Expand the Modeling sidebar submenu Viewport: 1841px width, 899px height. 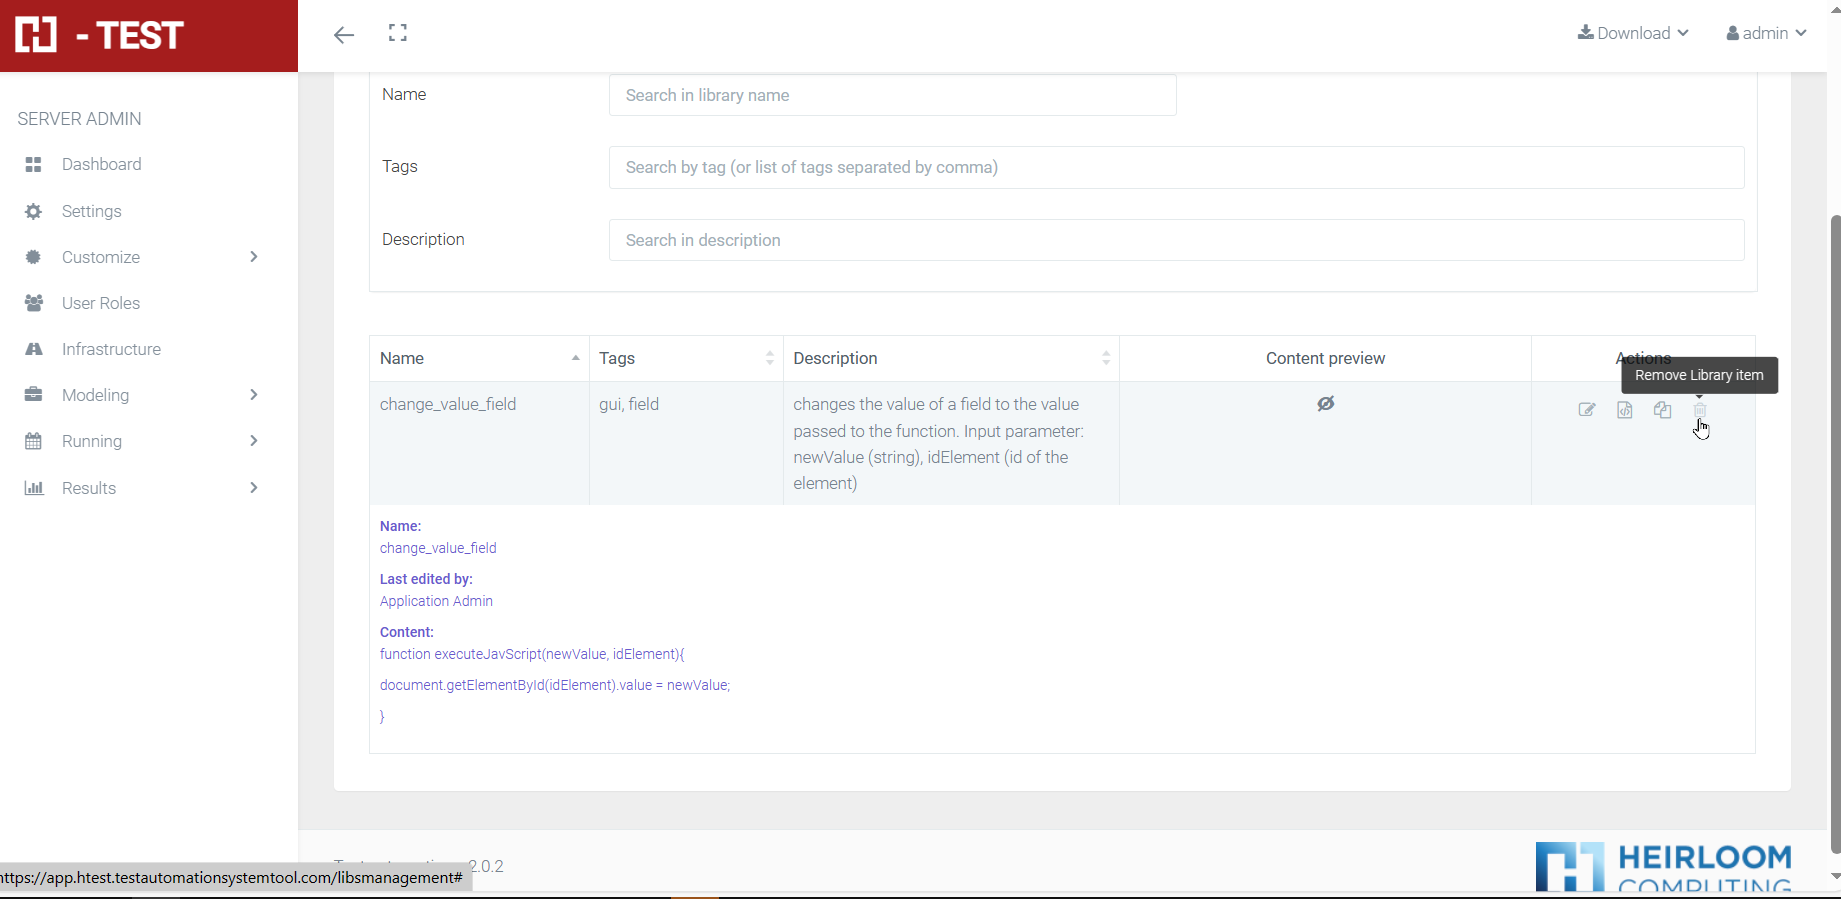(142, 395)
